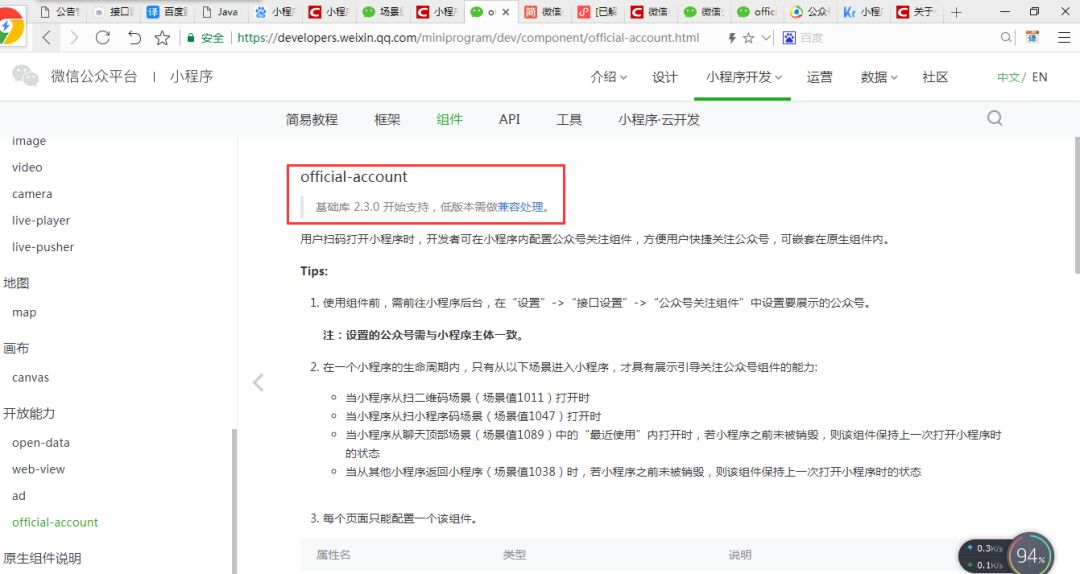Screen dimensions: 1080x574
Task: Open the browser hamburger menu
Action: click(x=1064, y=38)
